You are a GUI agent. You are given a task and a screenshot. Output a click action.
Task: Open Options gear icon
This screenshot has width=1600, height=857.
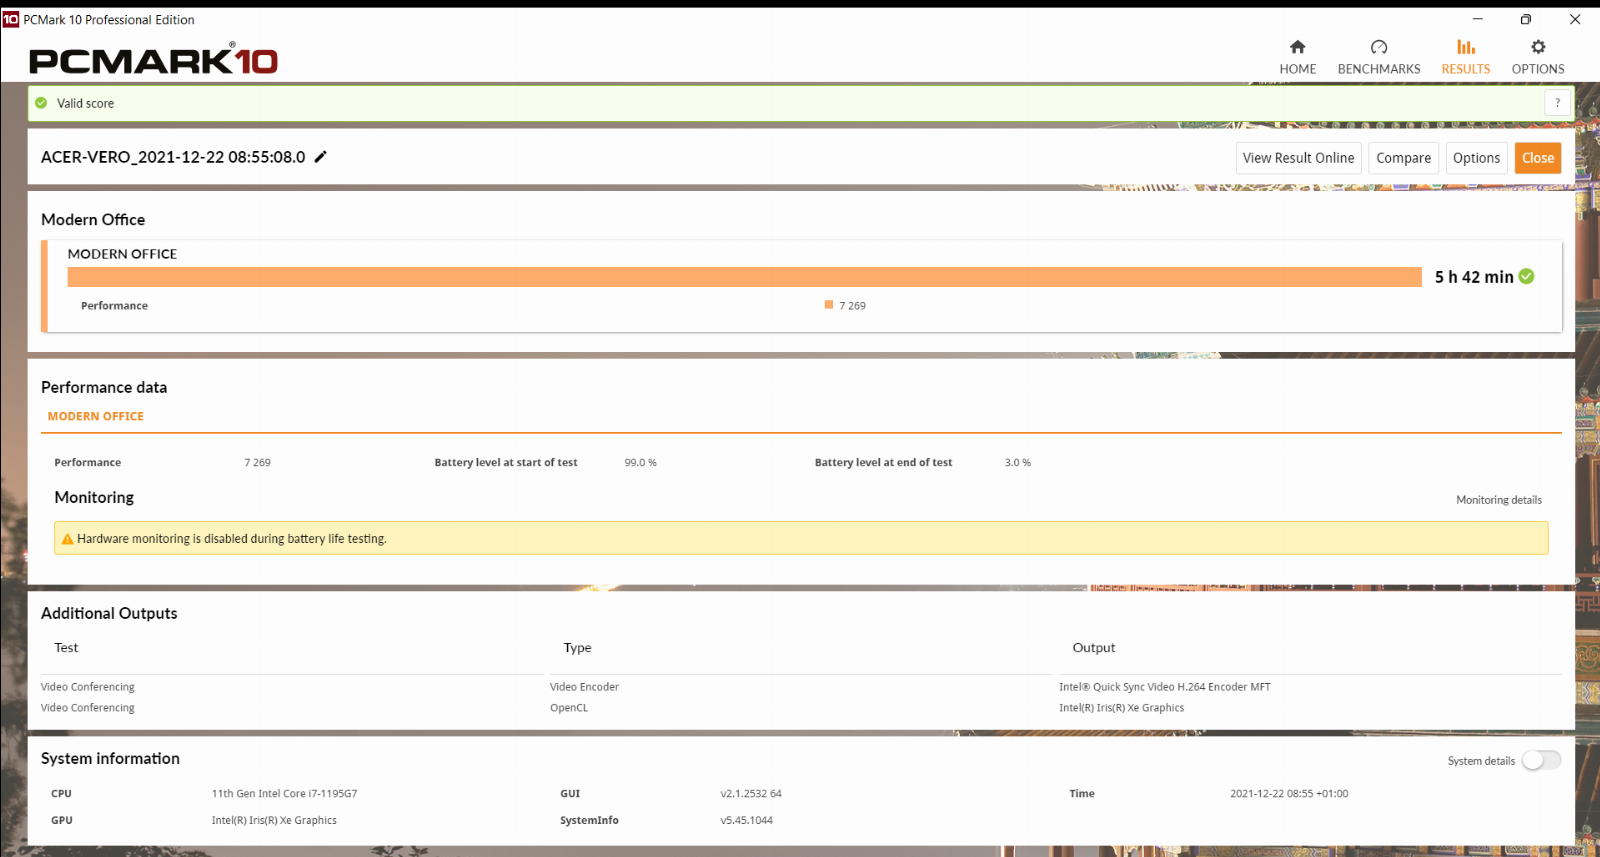[1537, 47]
